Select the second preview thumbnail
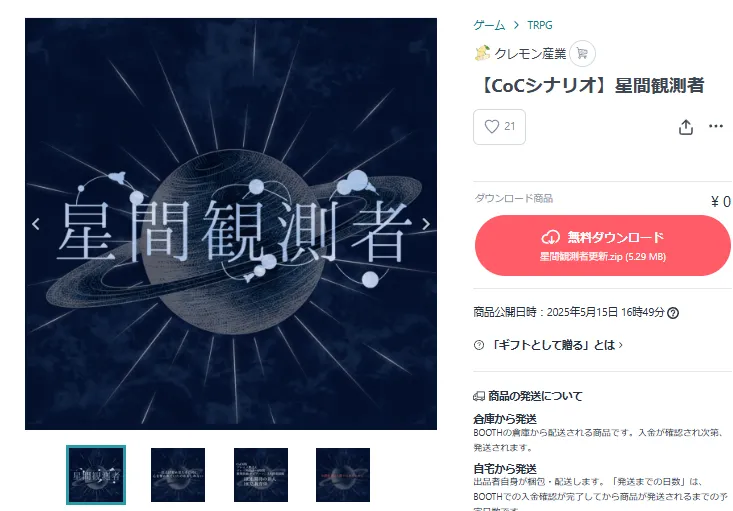The height and width of the screenshot is (511, 733). point(178,475)
